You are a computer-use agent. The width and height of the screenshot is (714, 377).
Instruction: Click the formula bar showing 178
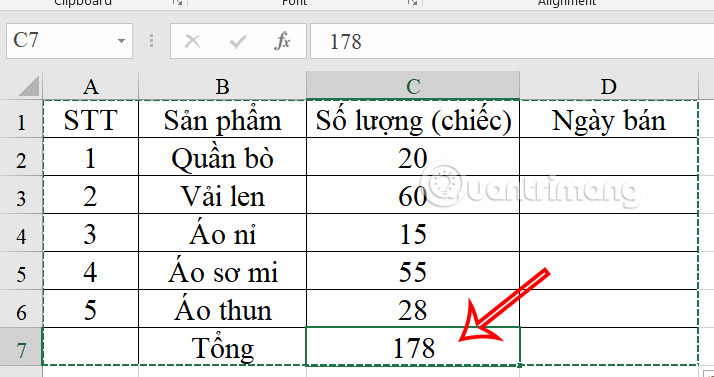coord(512,41)
